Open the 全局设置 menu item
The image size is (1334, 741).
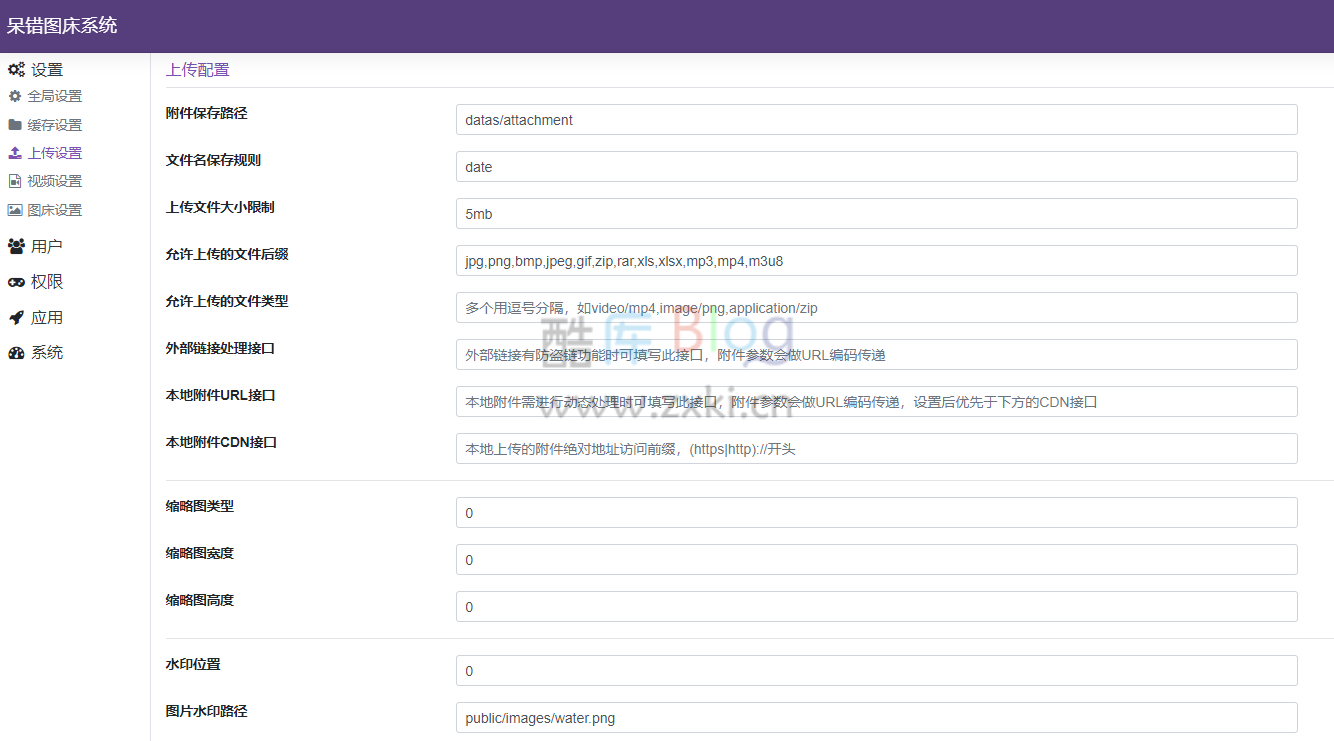pos(55,97)
